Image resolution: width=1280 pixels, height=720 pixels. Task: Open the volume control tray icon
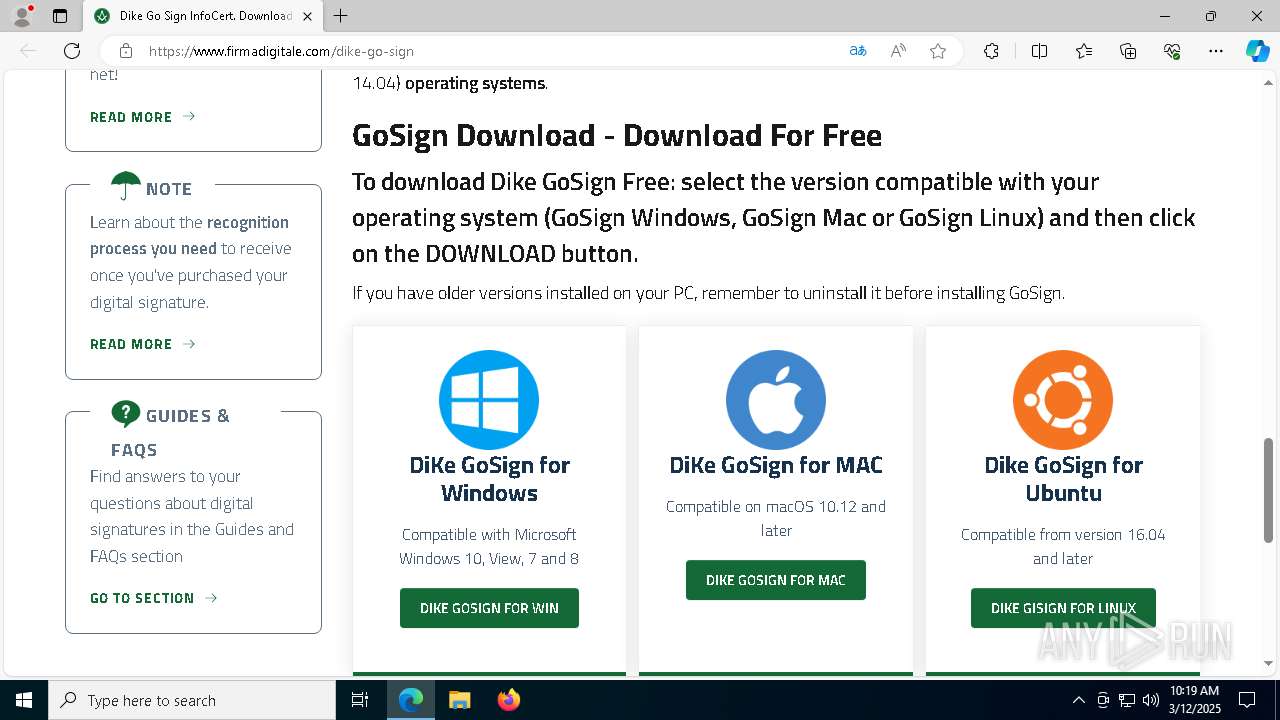1150,700
